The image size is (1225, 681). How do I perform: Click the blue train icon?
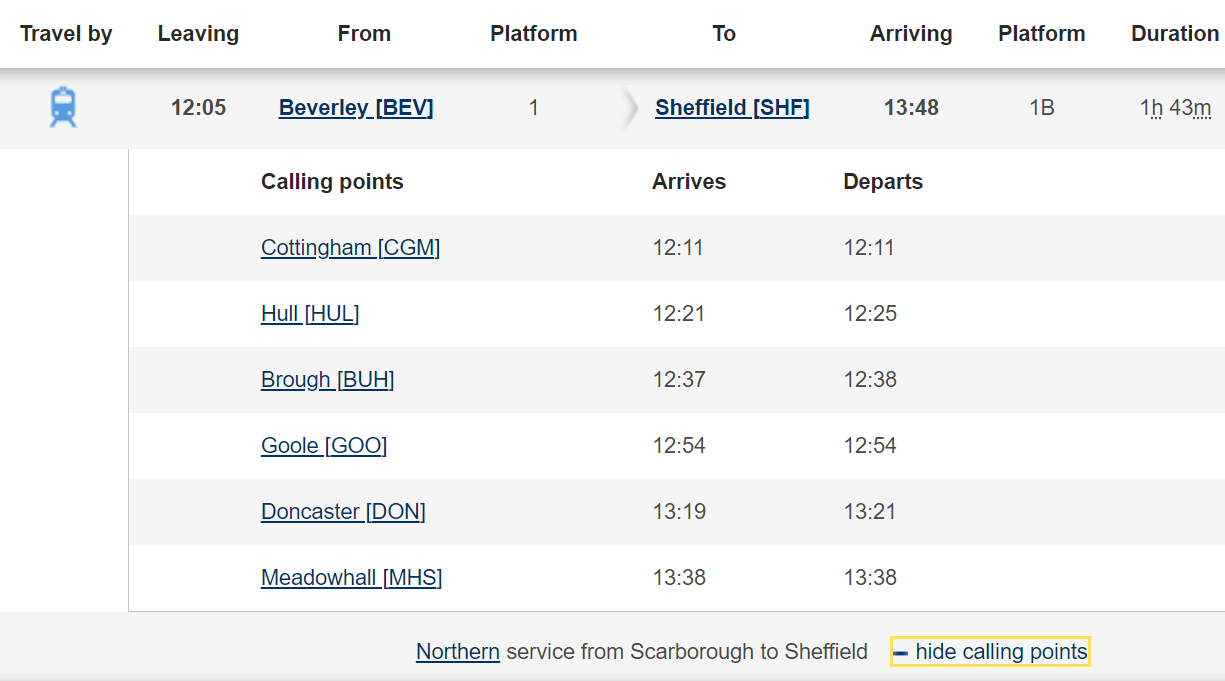[x=63, y=107]
